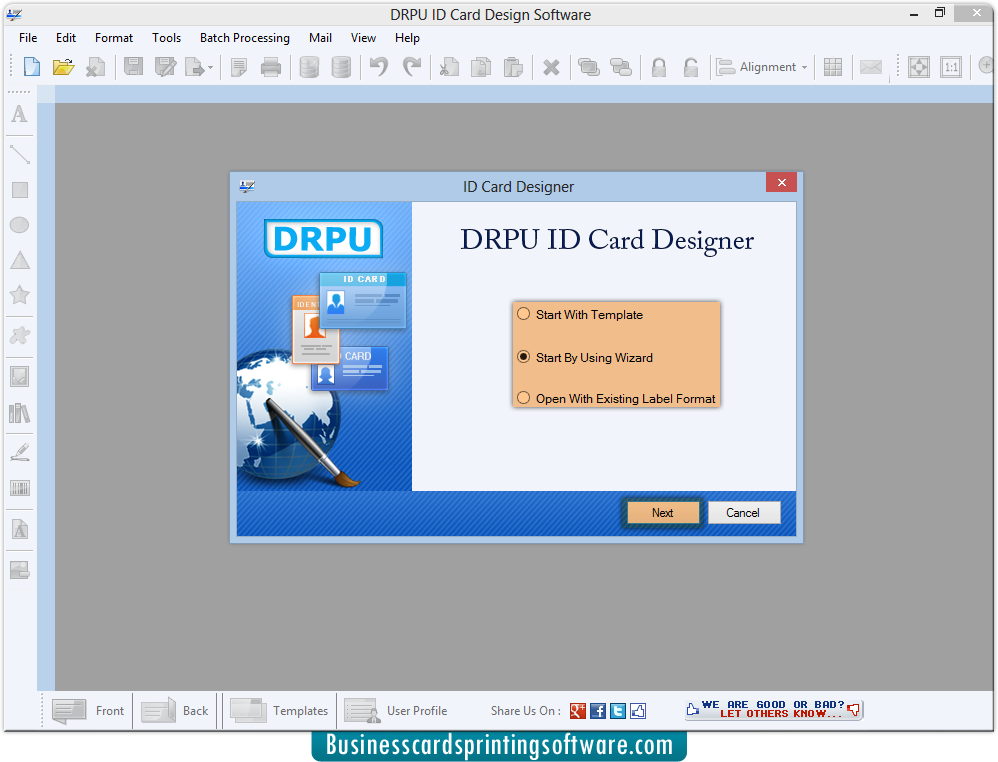Viewport: 998px width, 762px height.
Task: Click the first database cylinder icon
Action: pyautogui.click(x=309, y=67)
